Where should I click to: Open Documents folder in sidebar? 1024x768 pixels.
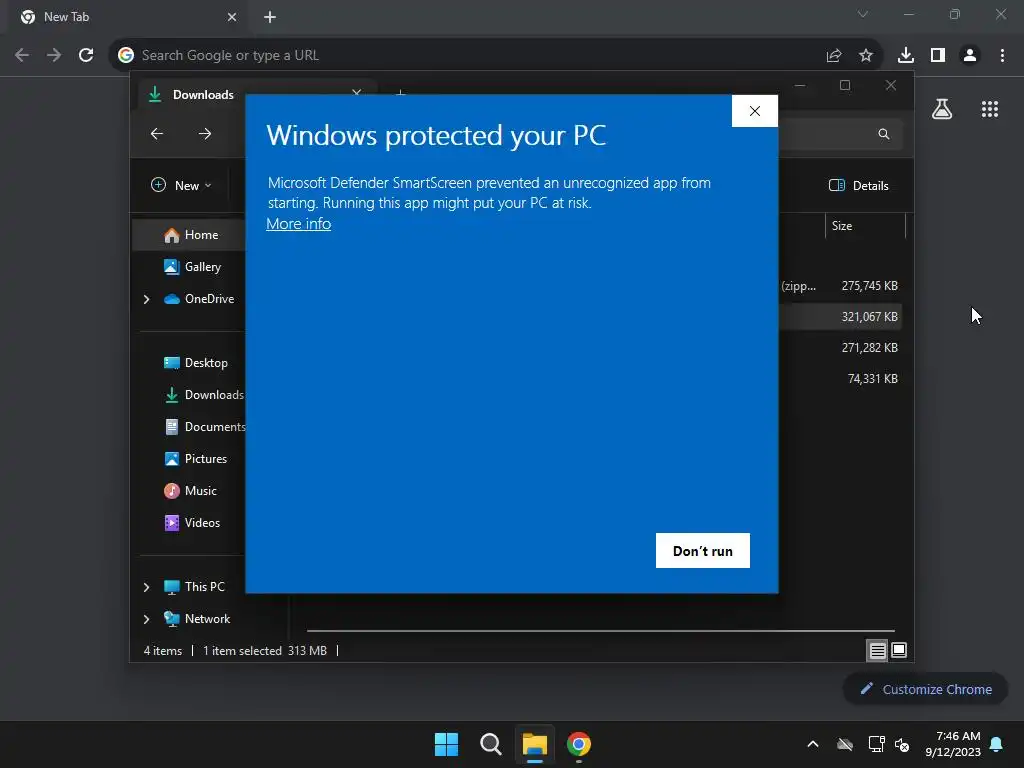pos(204,426)
